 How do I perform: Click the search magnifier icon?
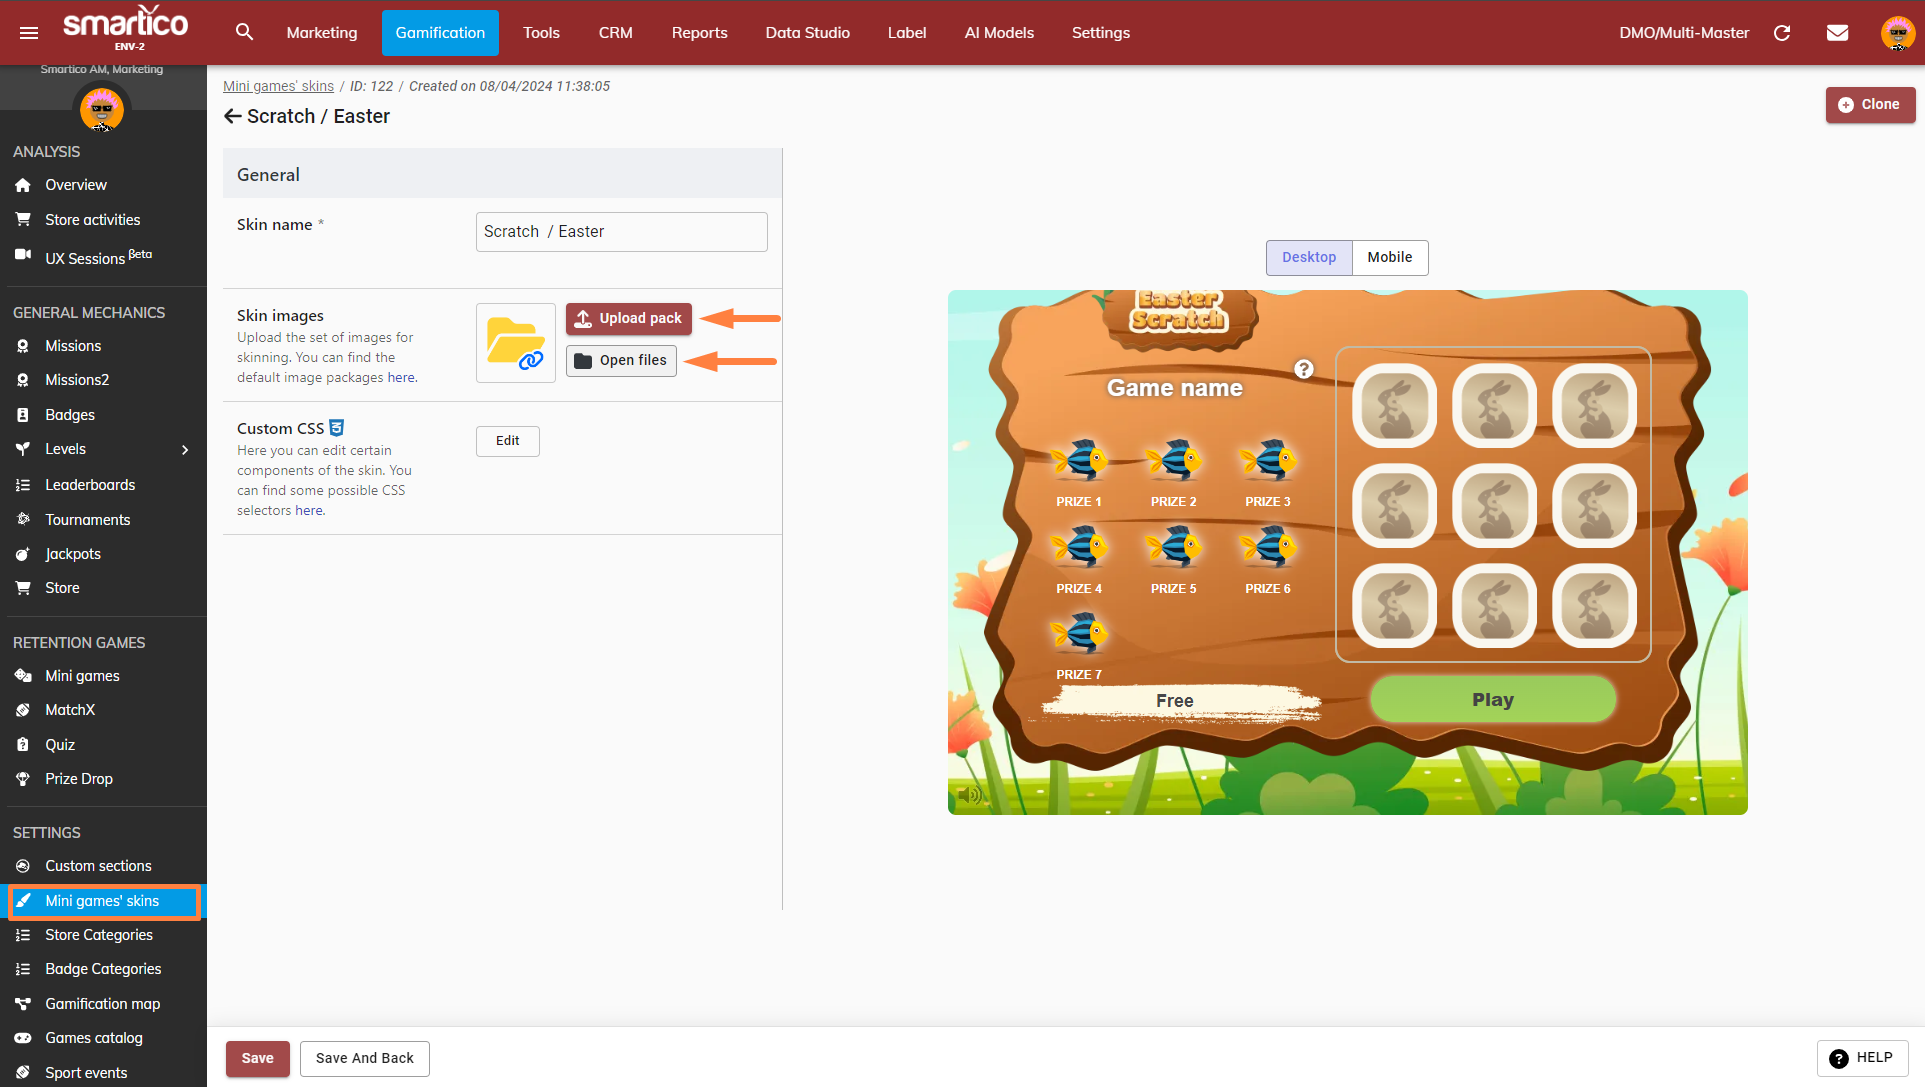[x=244, y=32]
